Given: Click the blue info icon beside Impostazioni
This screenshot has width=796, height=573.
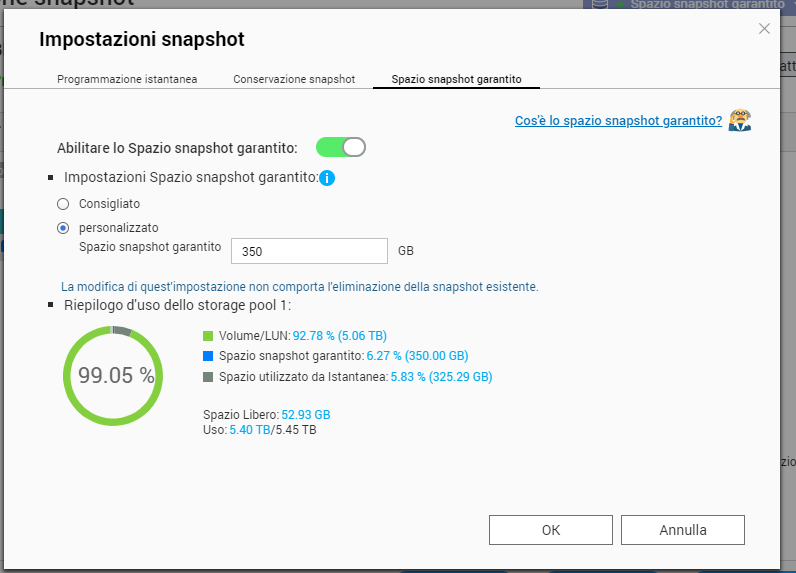Looking at the screenshot, I should click(x=326, y=178).
